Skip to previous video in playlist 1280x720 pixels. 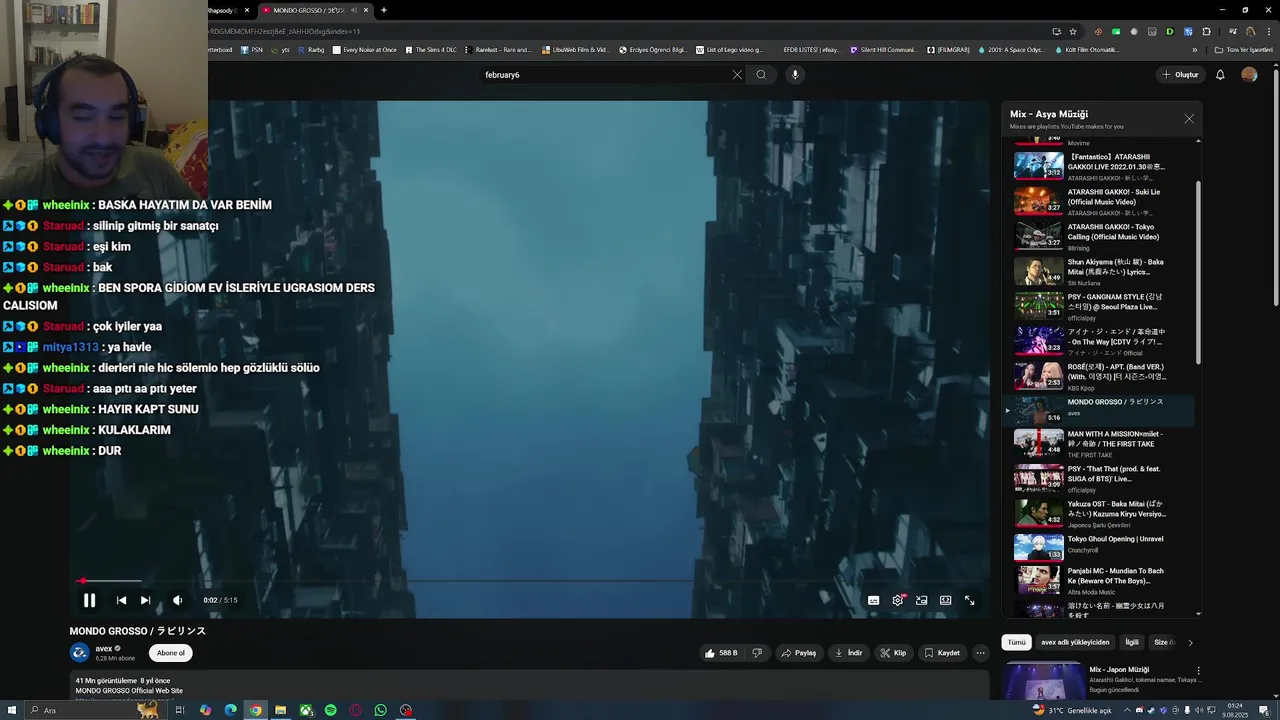pyautogui.click(x=121, y=600)
